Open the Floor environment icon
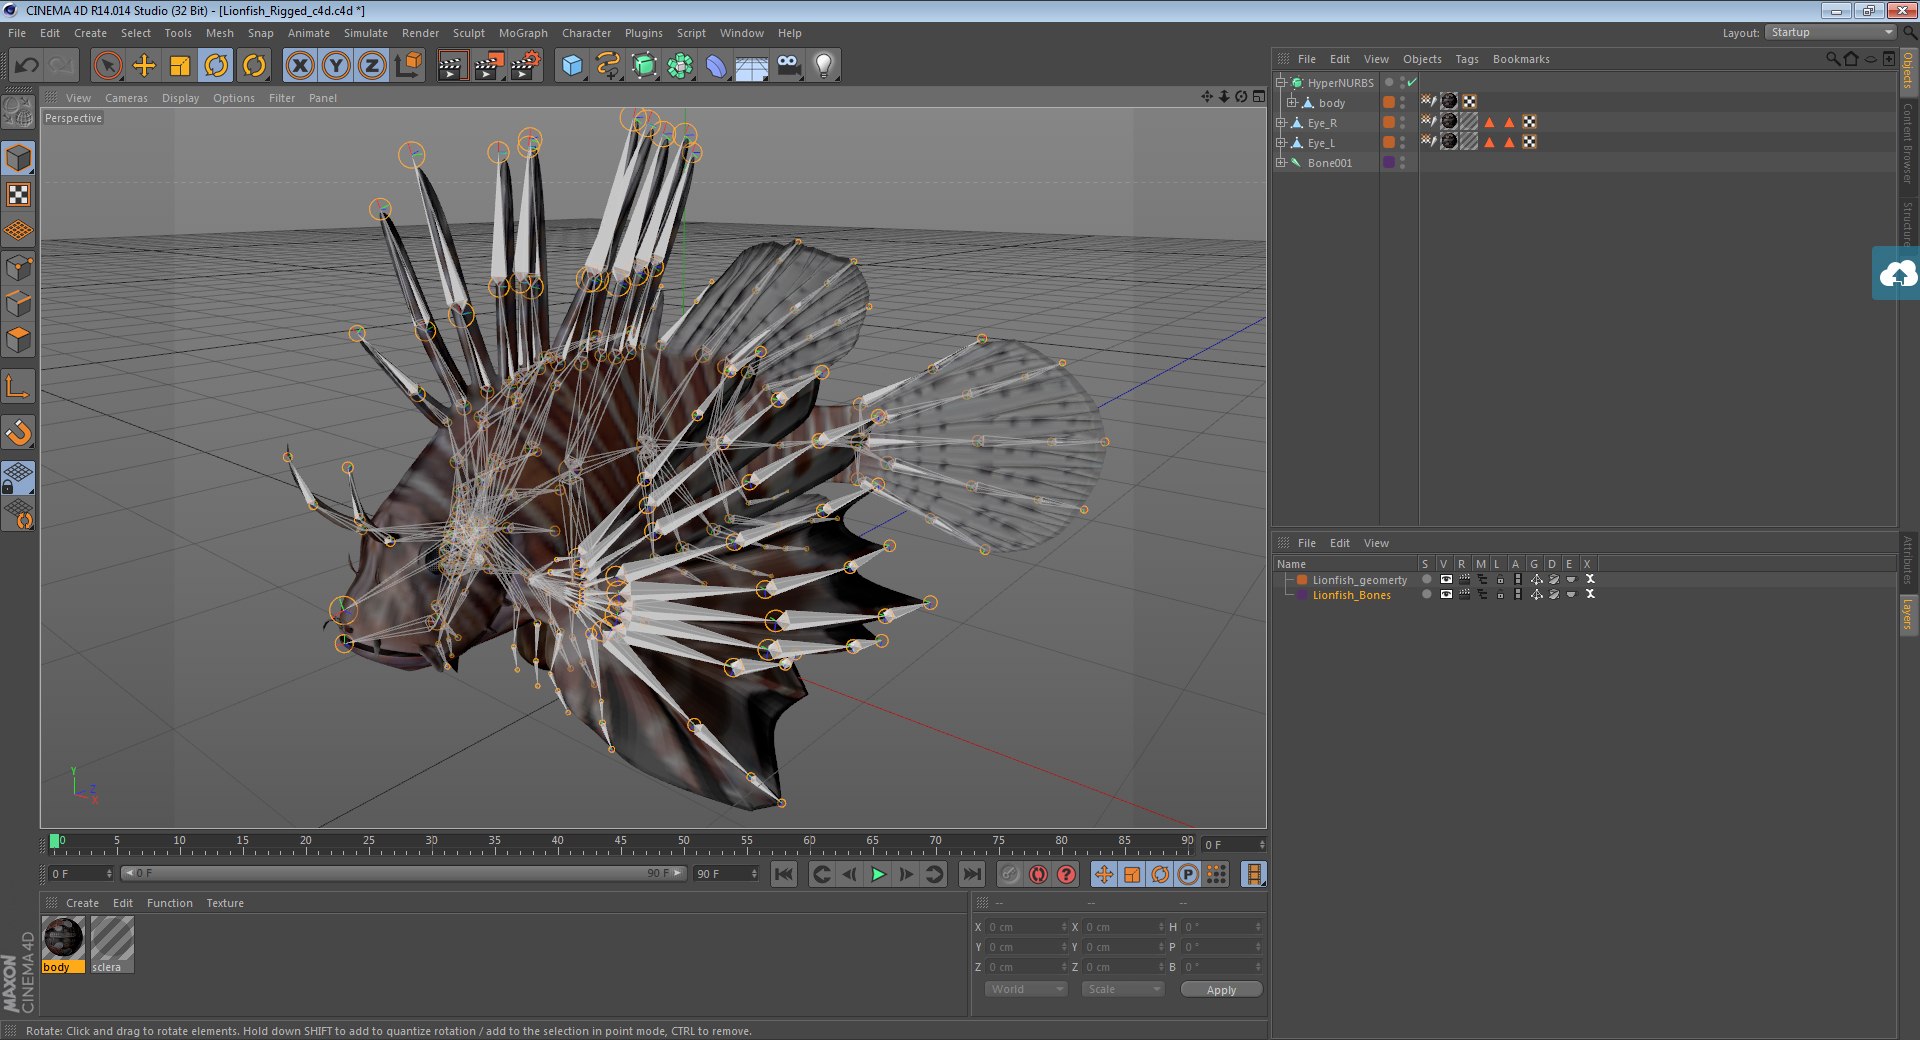The height and width of the screenshot is (1040, 1920). pos(751,66)
